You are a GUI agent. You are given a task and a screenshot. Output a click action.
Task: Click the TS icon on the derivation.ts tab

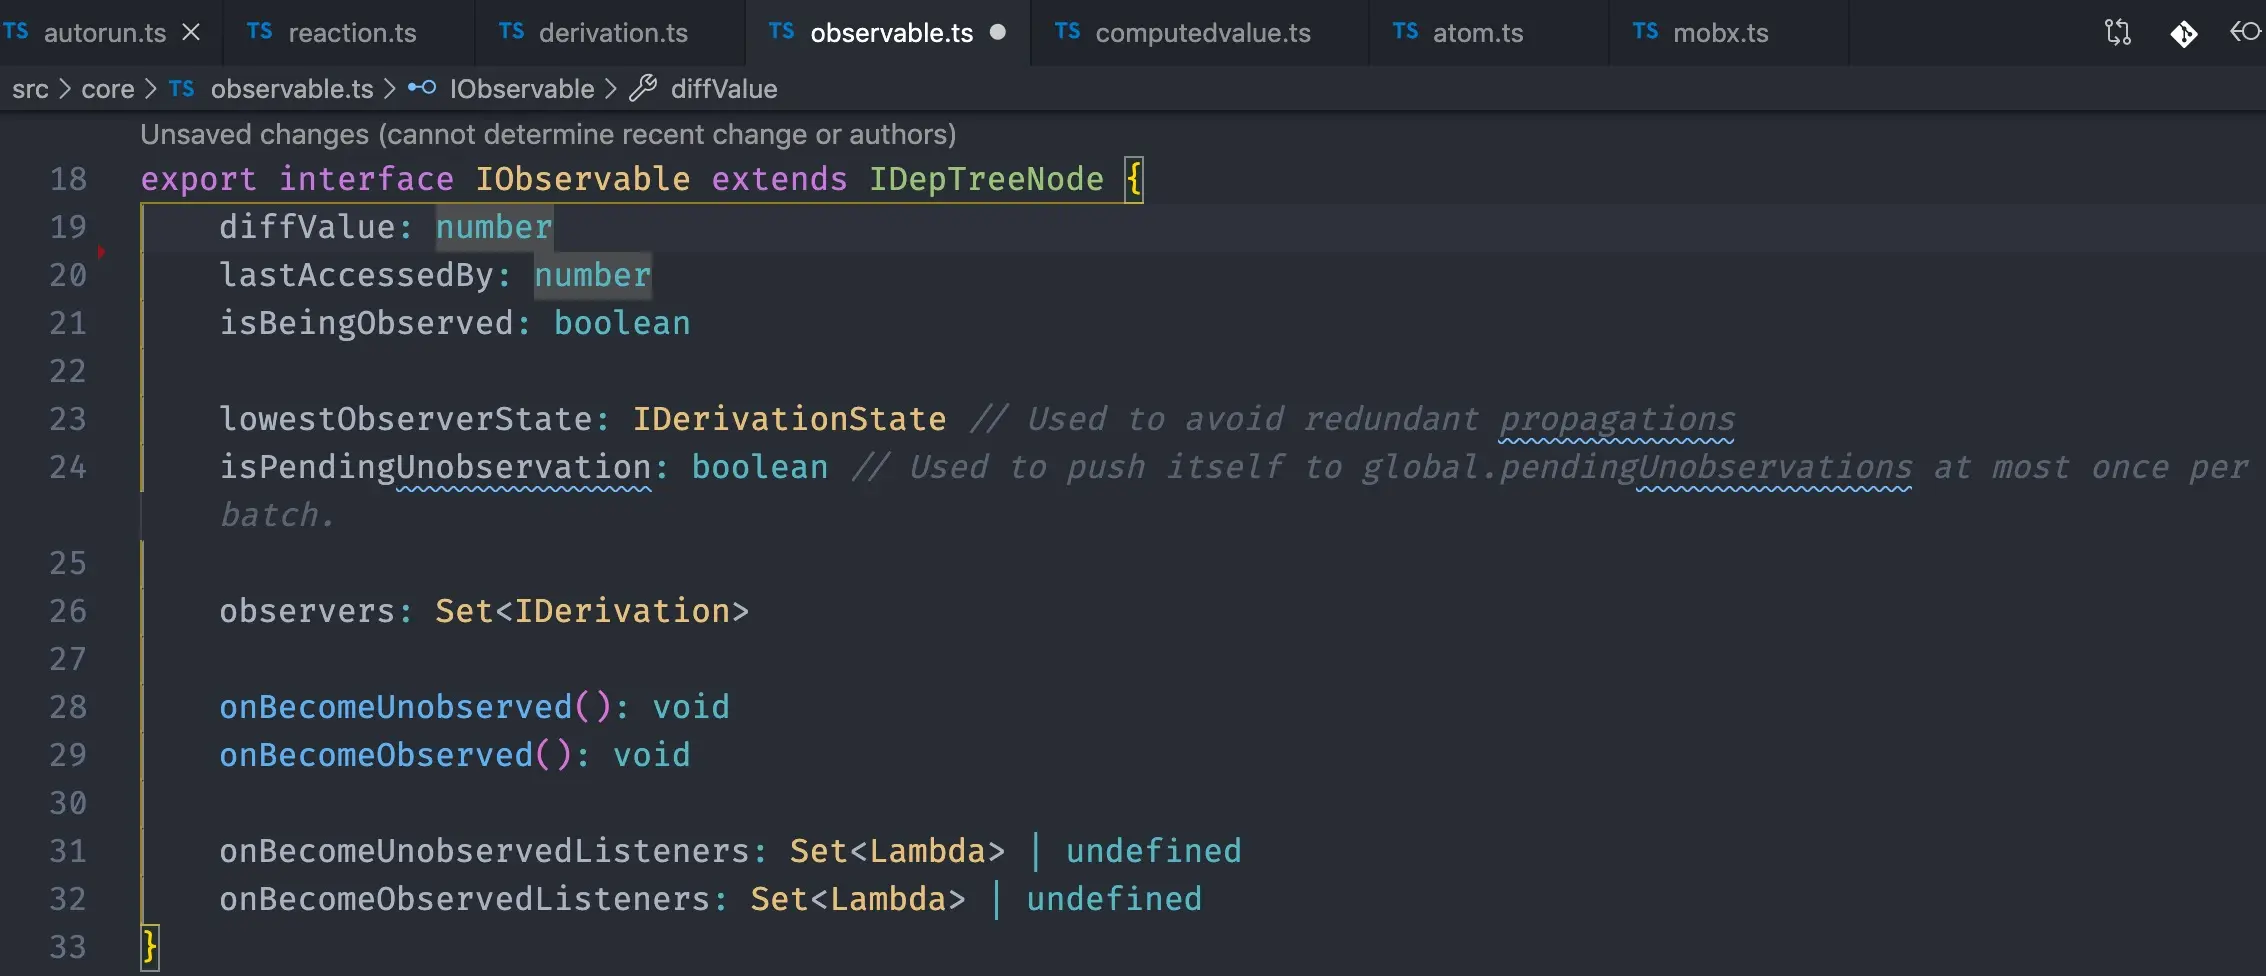[x=510, y=32]
